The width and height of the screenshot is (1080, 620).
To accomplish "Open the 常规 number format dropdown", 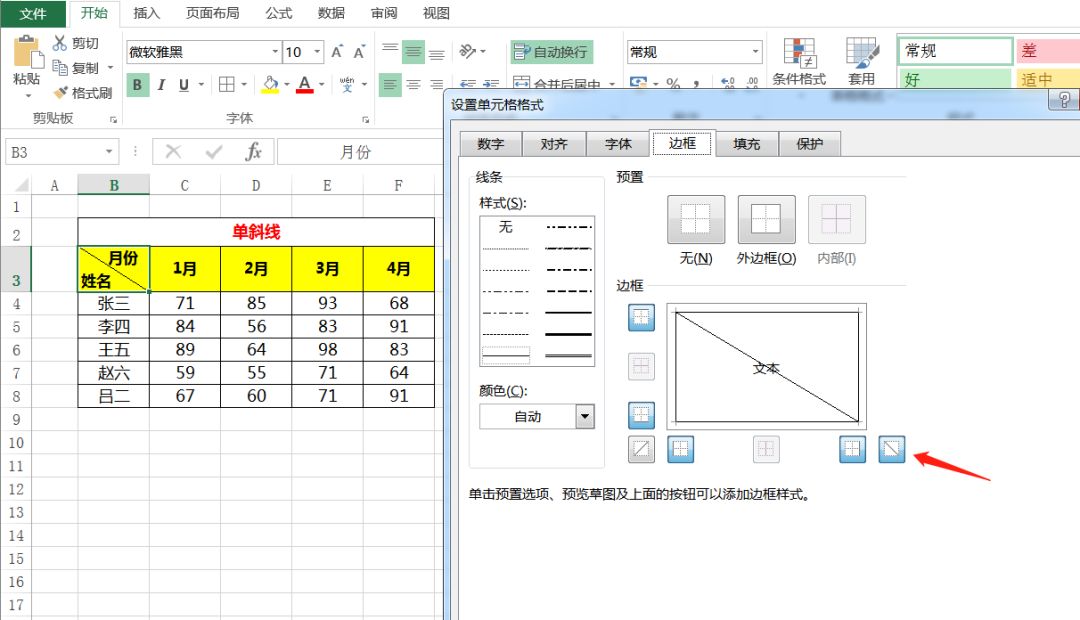I will (x=755, y=51).
